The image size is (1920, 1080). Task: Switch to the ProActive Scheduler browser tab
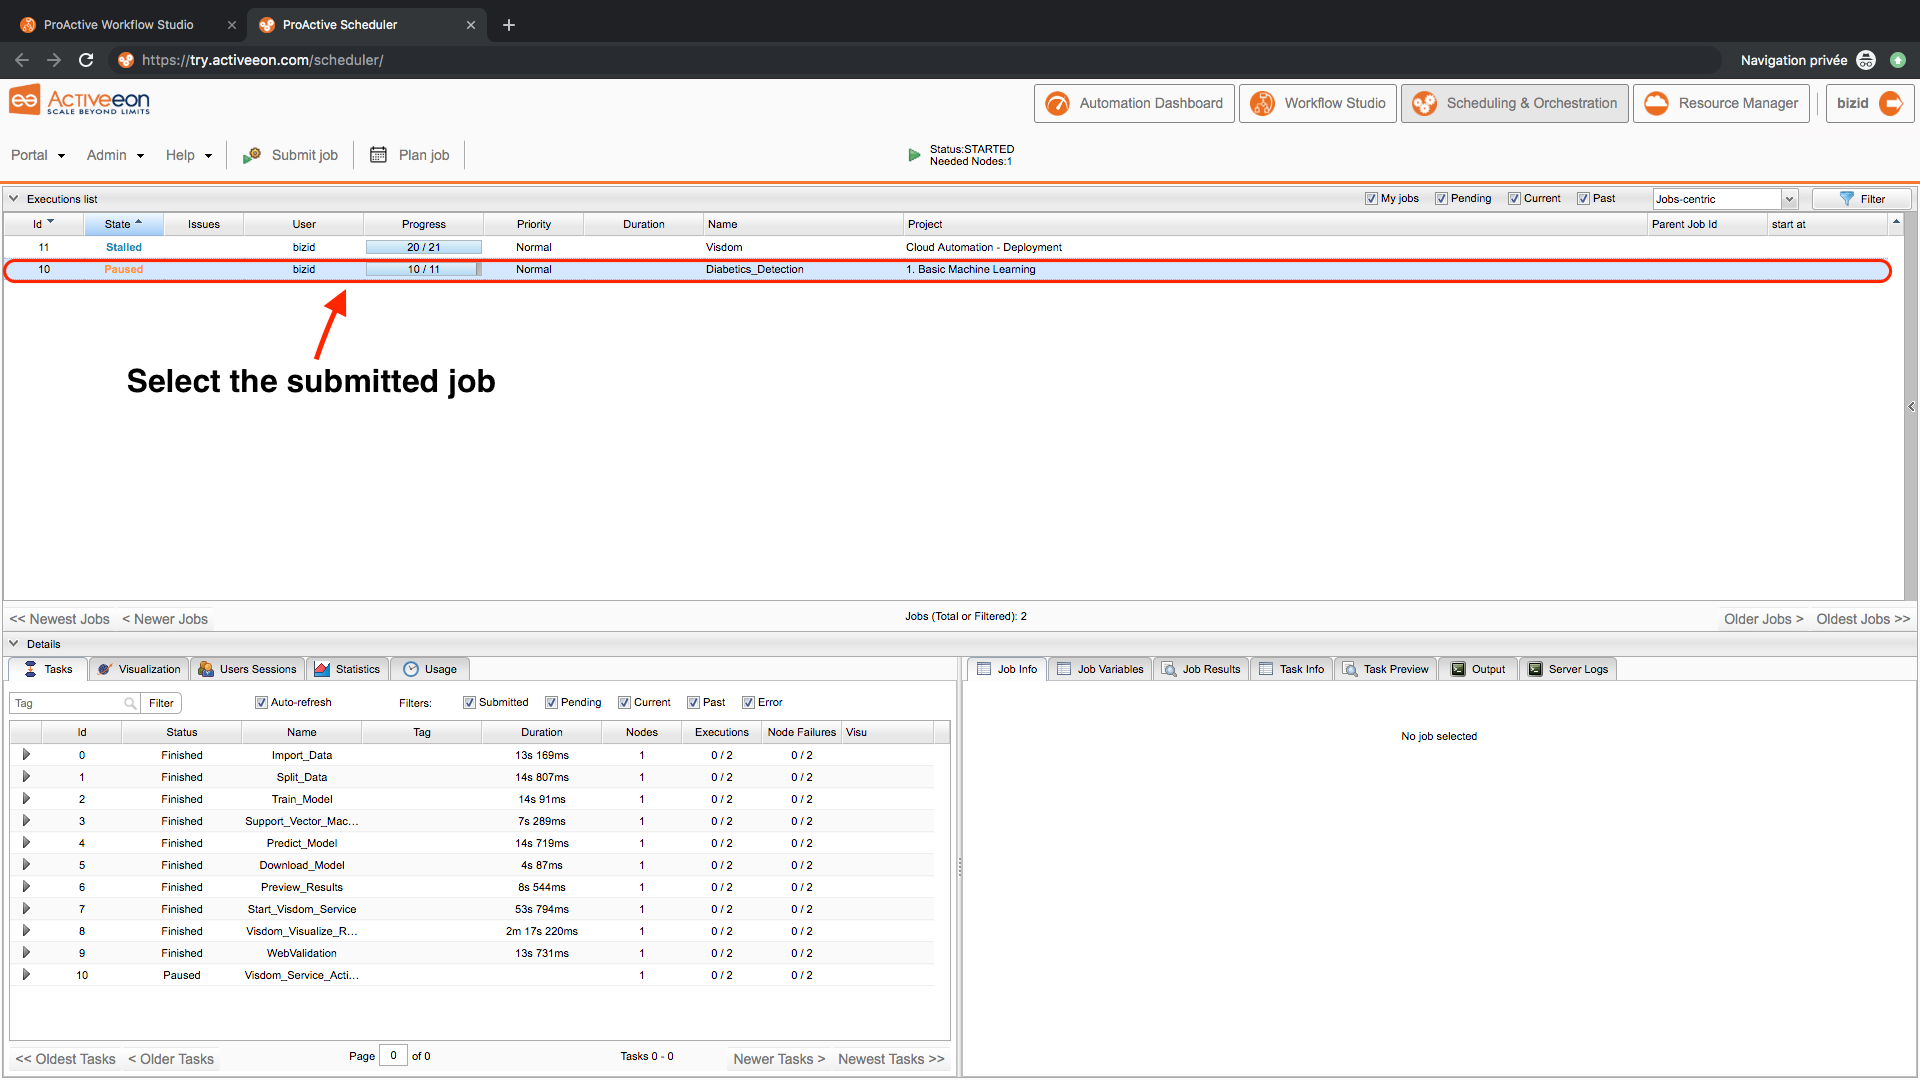[366, 25]
